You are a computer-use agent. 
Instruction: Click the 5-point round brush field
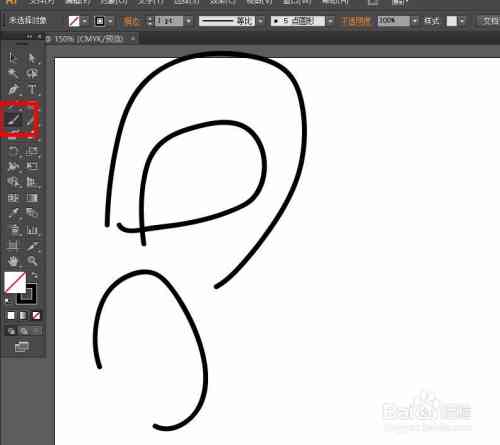(297, 21)
